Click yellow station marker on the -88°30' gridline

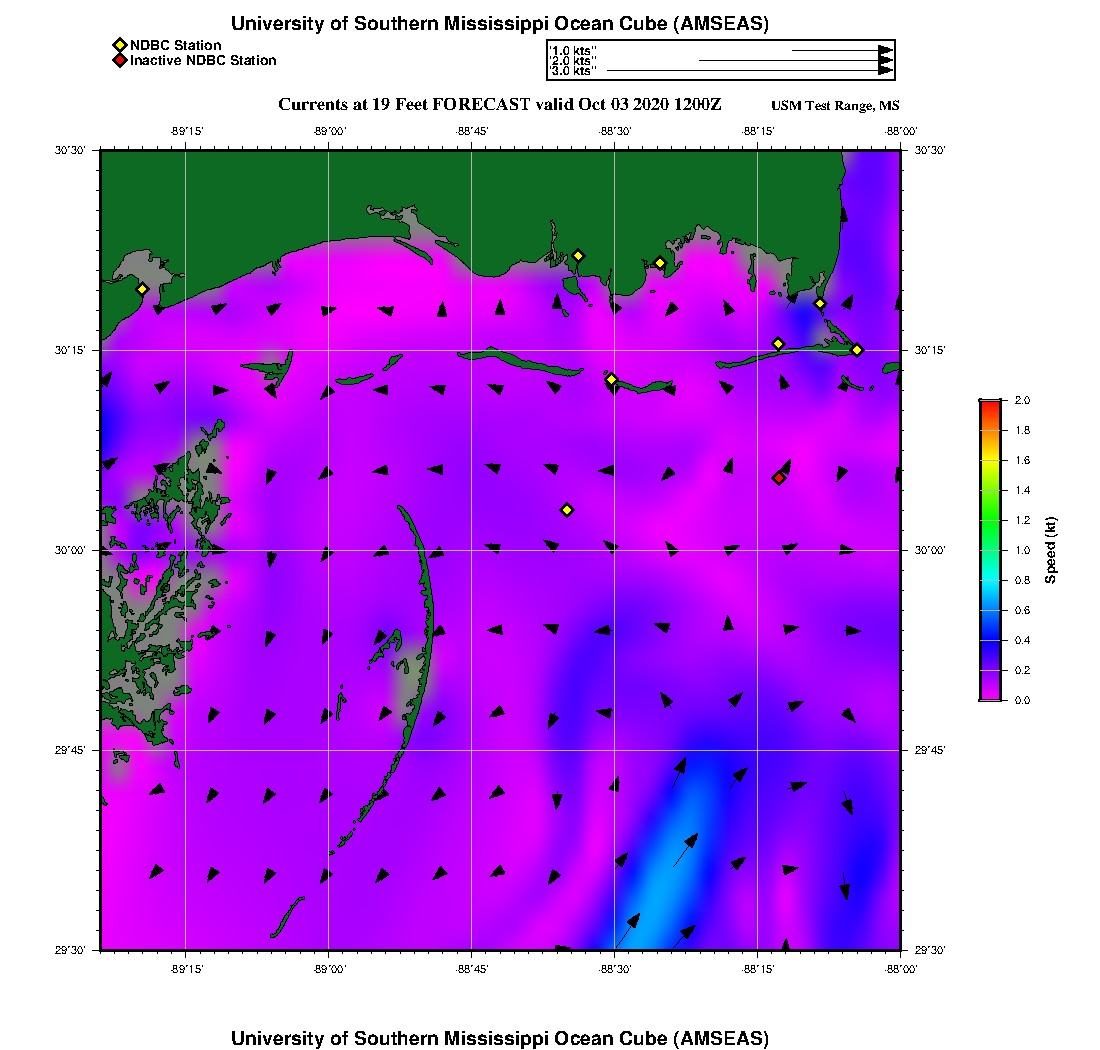tap(611, 379)
